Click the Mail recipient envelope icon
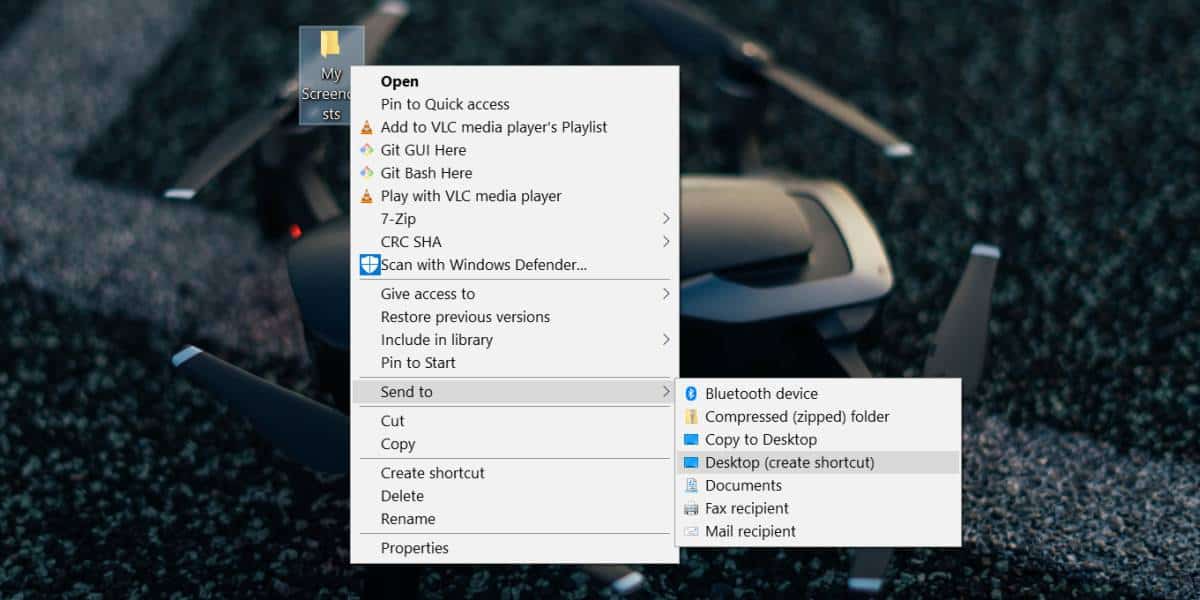The height and width of the screenshot is (600, 1200). [691, 532]
